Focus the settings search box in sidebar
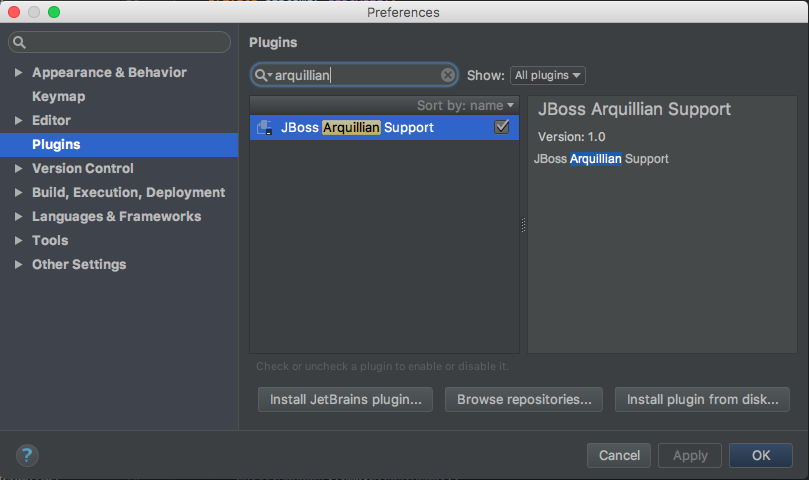The height and width of the screenshot is (480, 809). [119, 42]
